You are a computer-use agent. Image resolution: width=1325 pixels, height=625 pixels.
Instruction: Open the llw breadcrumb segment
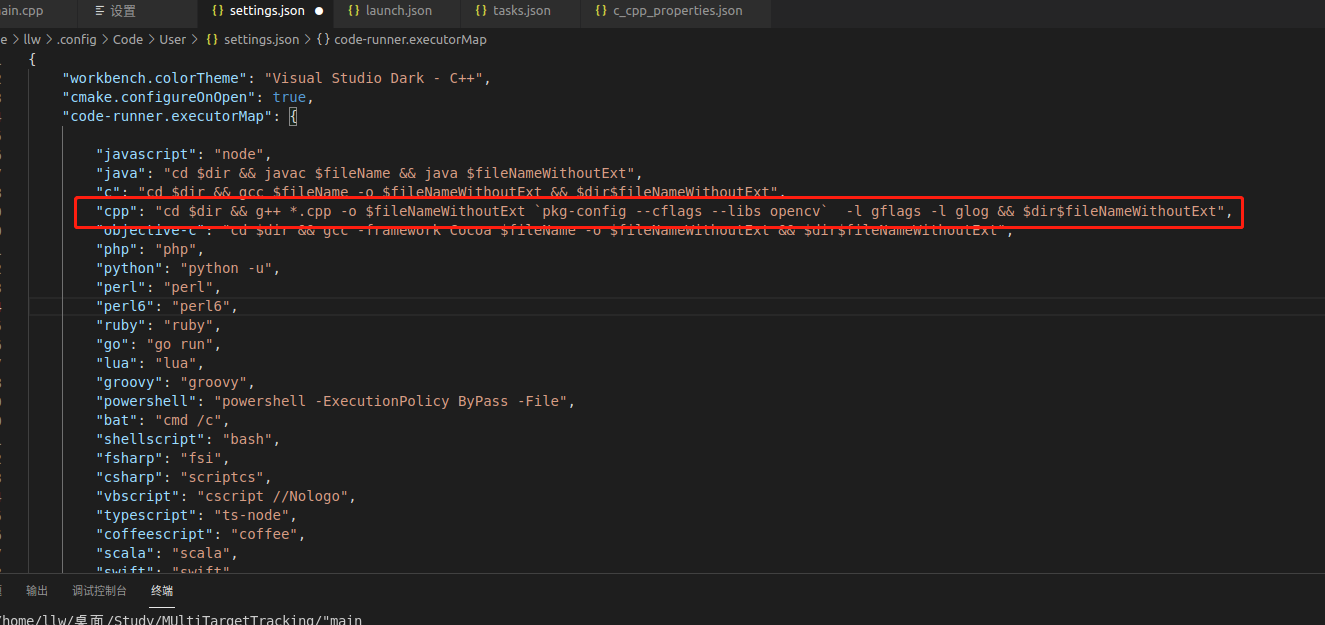coord(32,40)
